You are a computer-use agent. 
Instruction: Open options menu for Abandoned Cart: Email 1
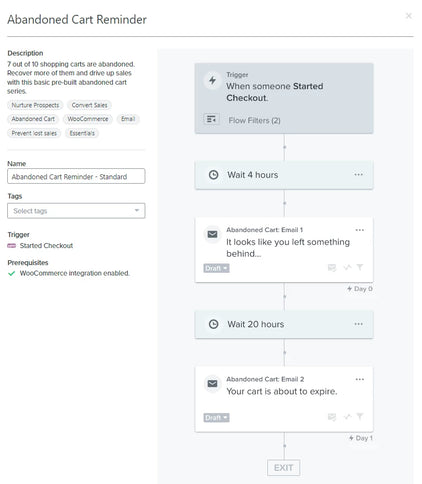[x=360, y=230]
